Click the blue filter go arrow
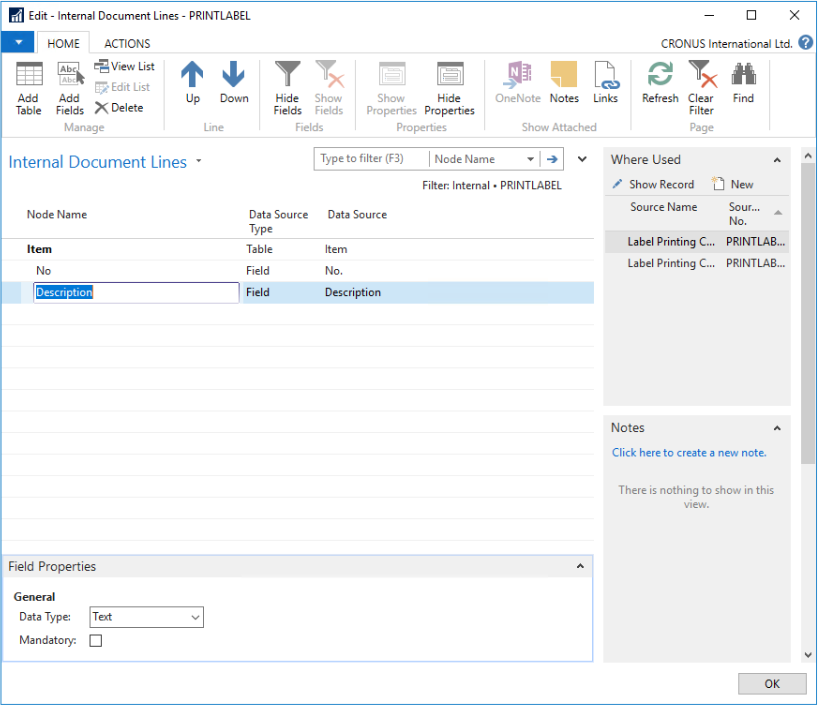The image size is (819, 707). (552, 159)
